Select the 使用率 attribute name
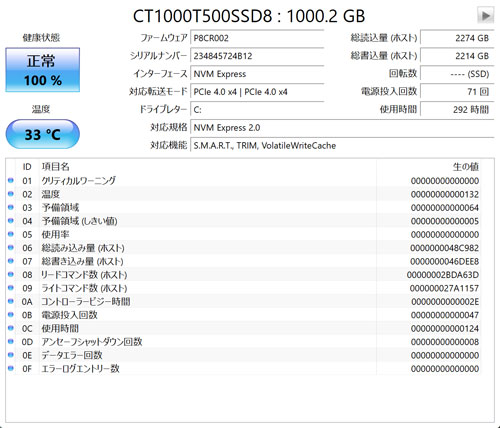The height and width of the screenshot is (428, 500). click(x=55, y=234)
